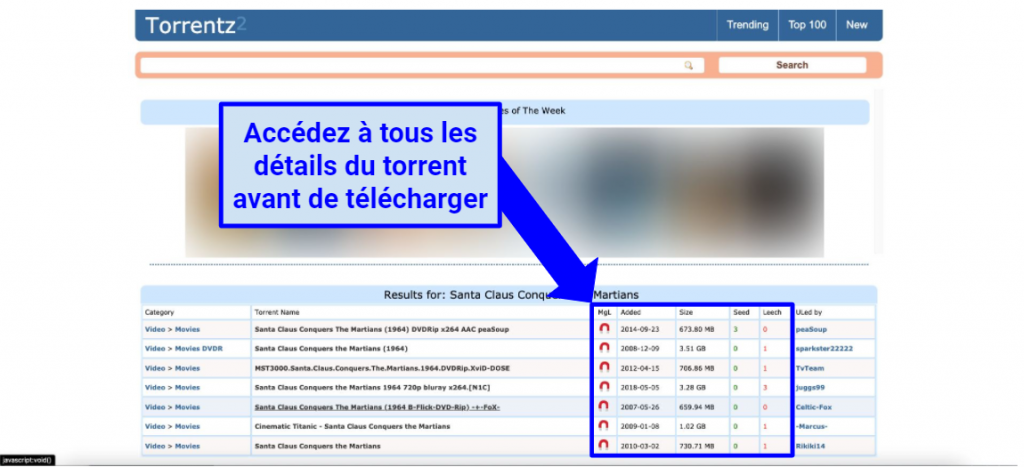The width and height of the screenshot is (1024, 467).
Task: Open uploader TvTeam's profile
Action: pos(810,368)
